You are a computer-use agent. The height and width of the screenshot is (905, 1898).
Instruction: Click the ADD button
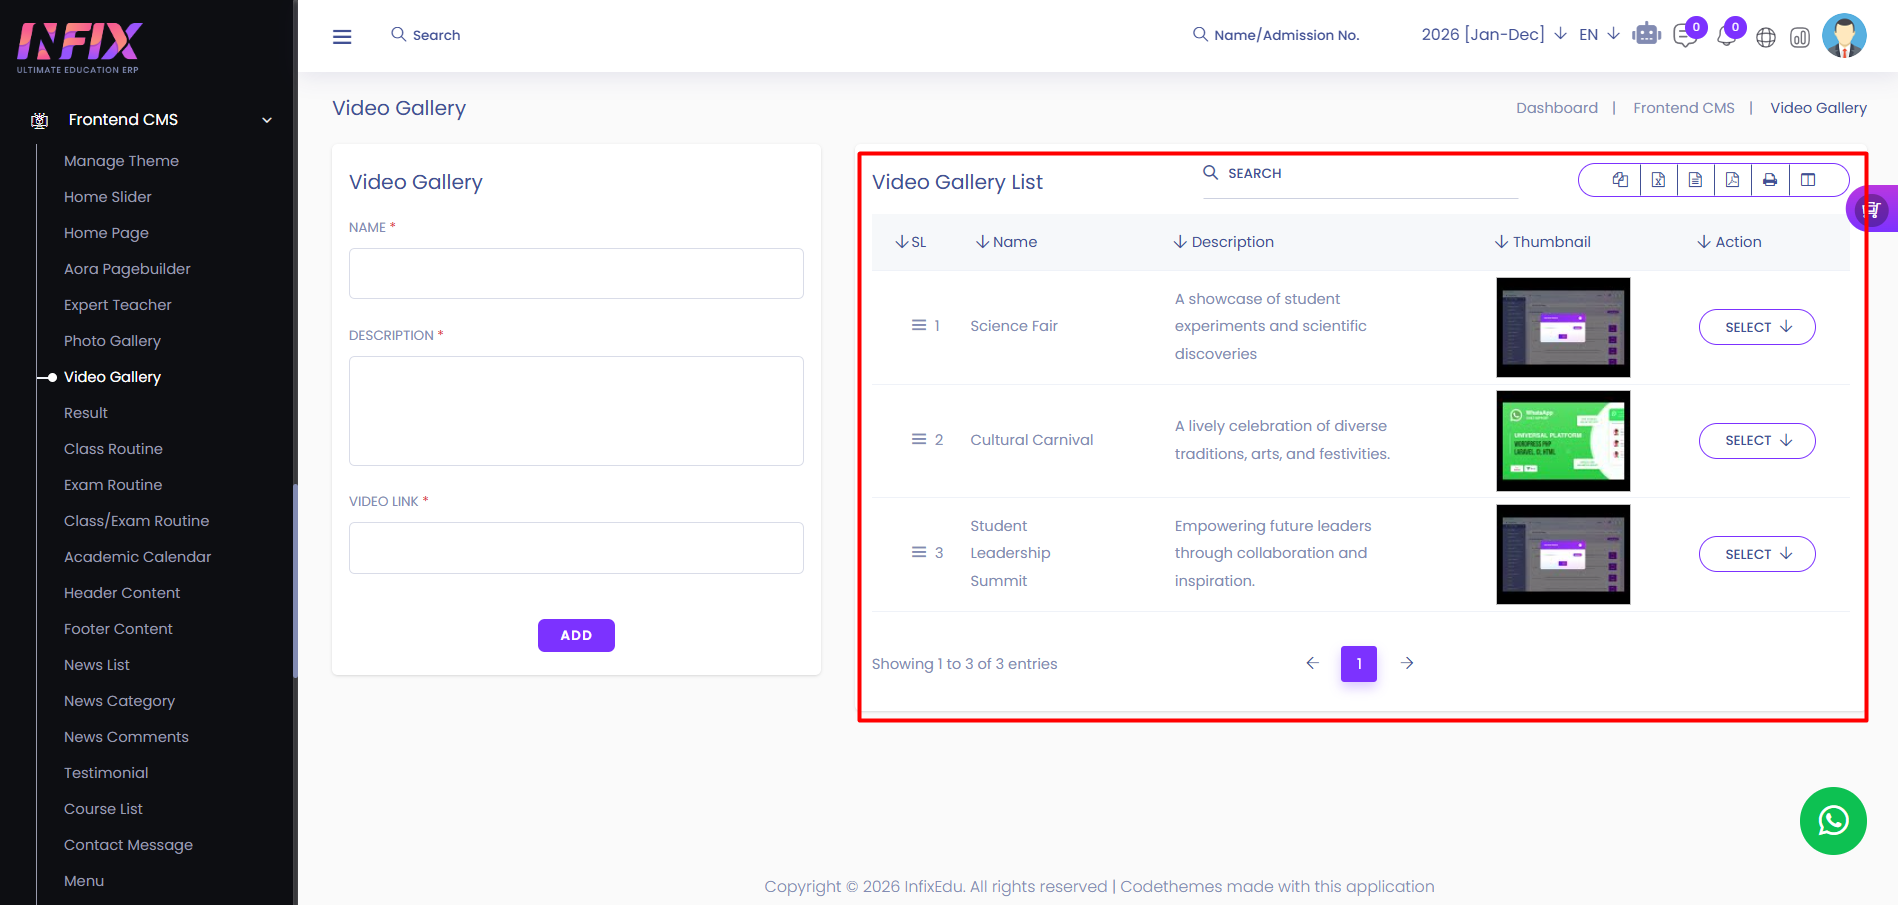(576, 635)
